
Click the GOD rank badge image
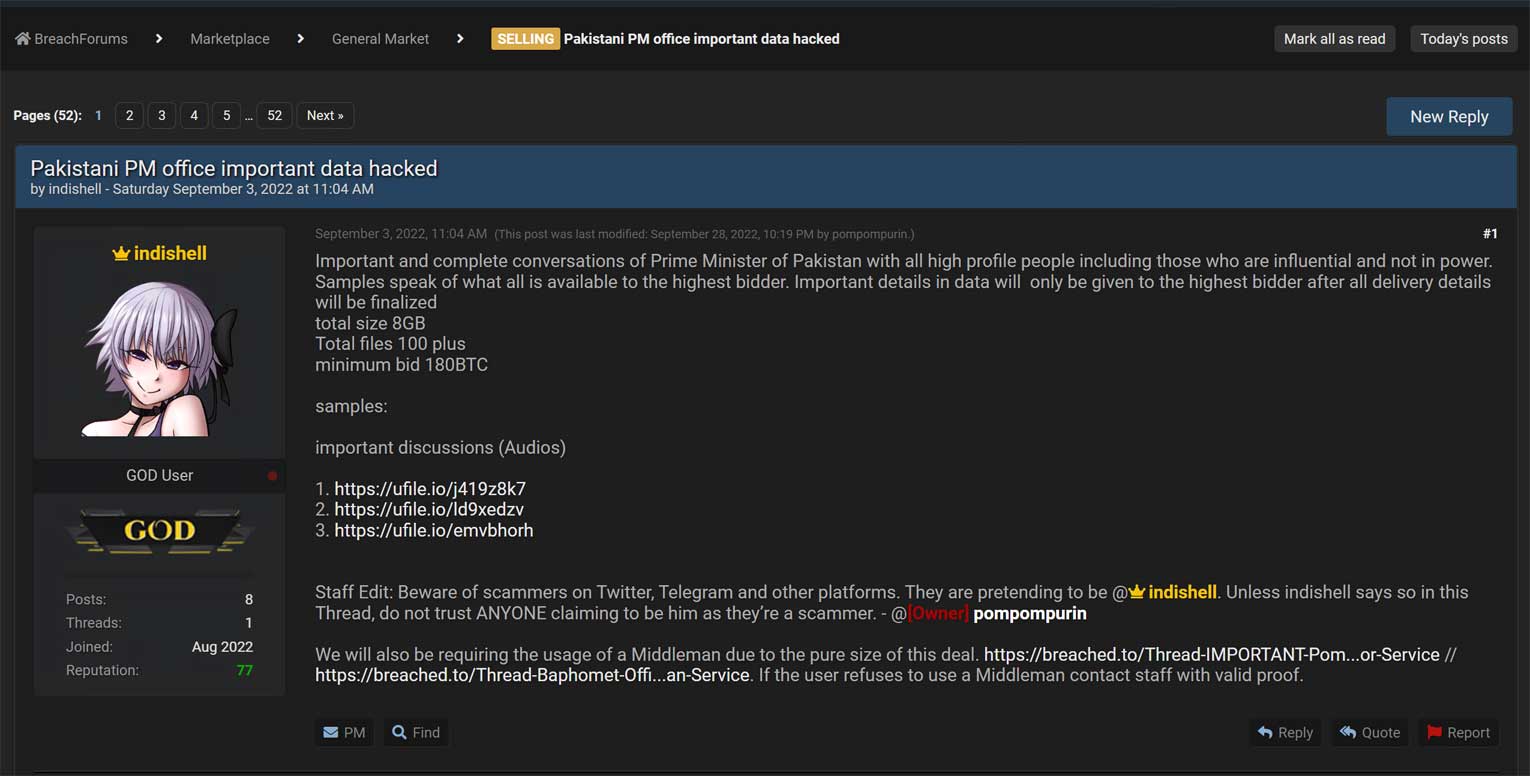[x=160, y=531]
